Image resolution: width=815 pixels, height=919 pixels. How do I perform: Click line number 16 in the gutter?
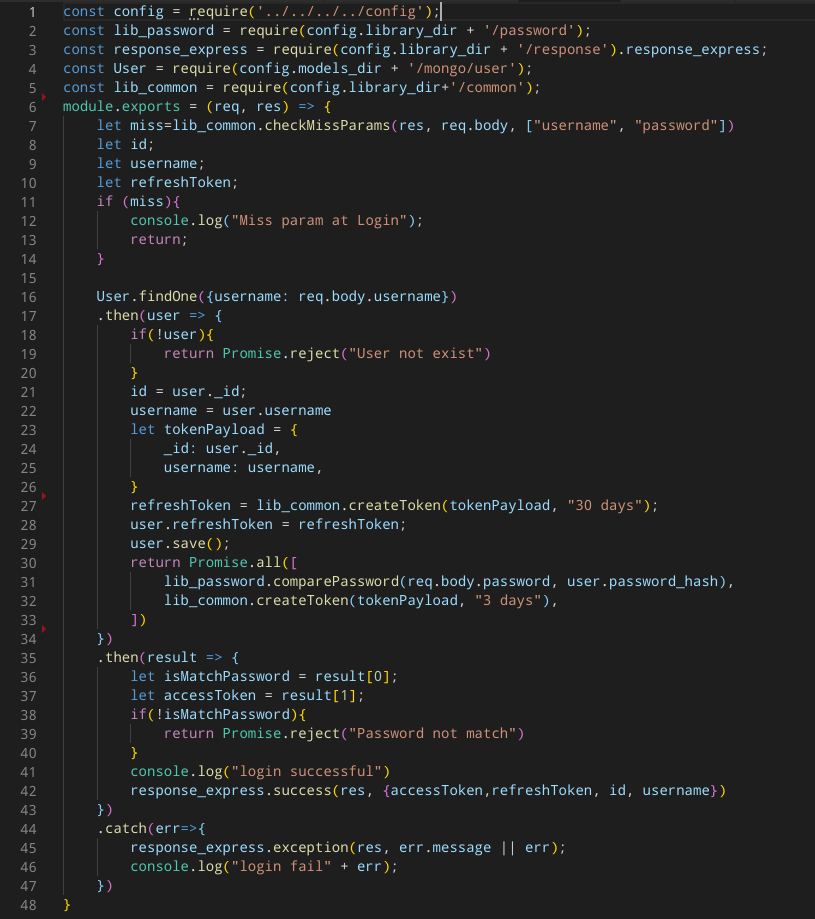point(28,297)
